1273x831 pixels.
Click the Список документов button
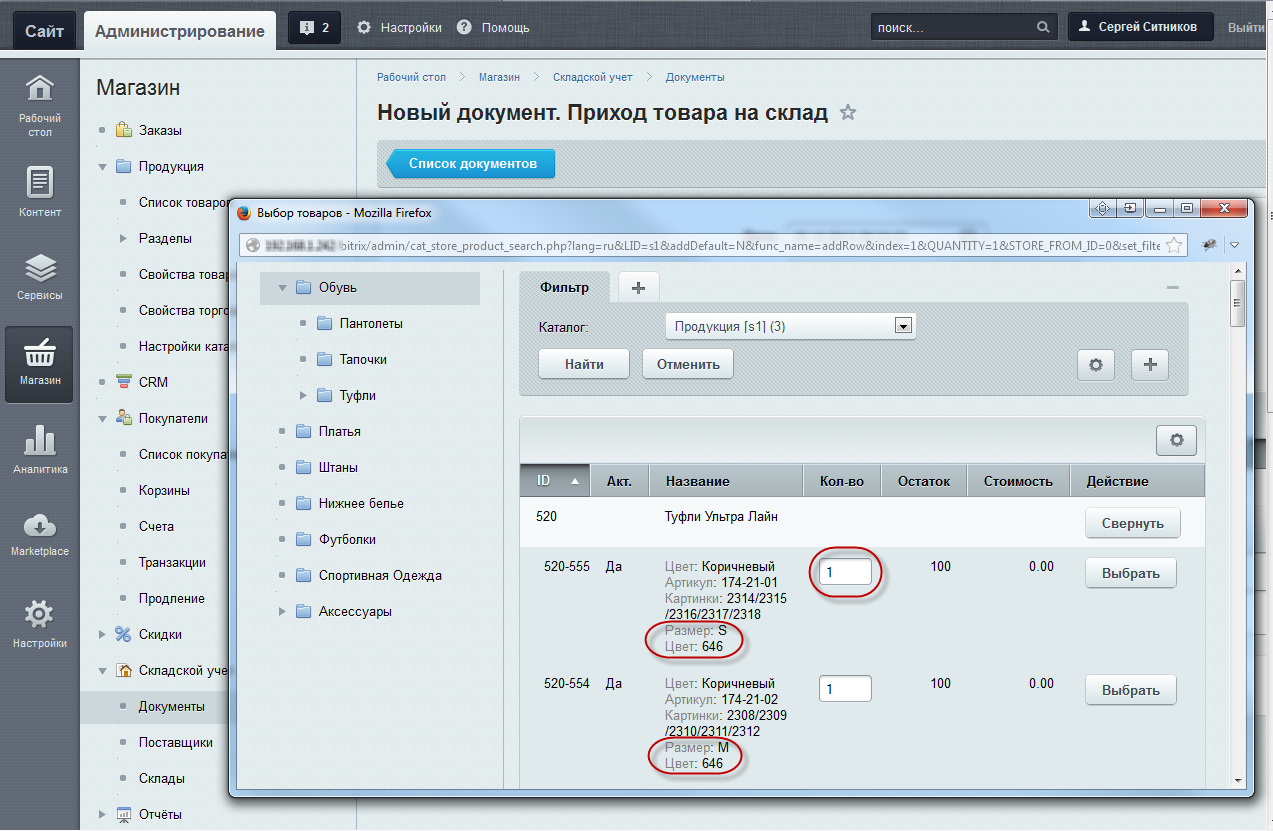(x=472, y=163)
